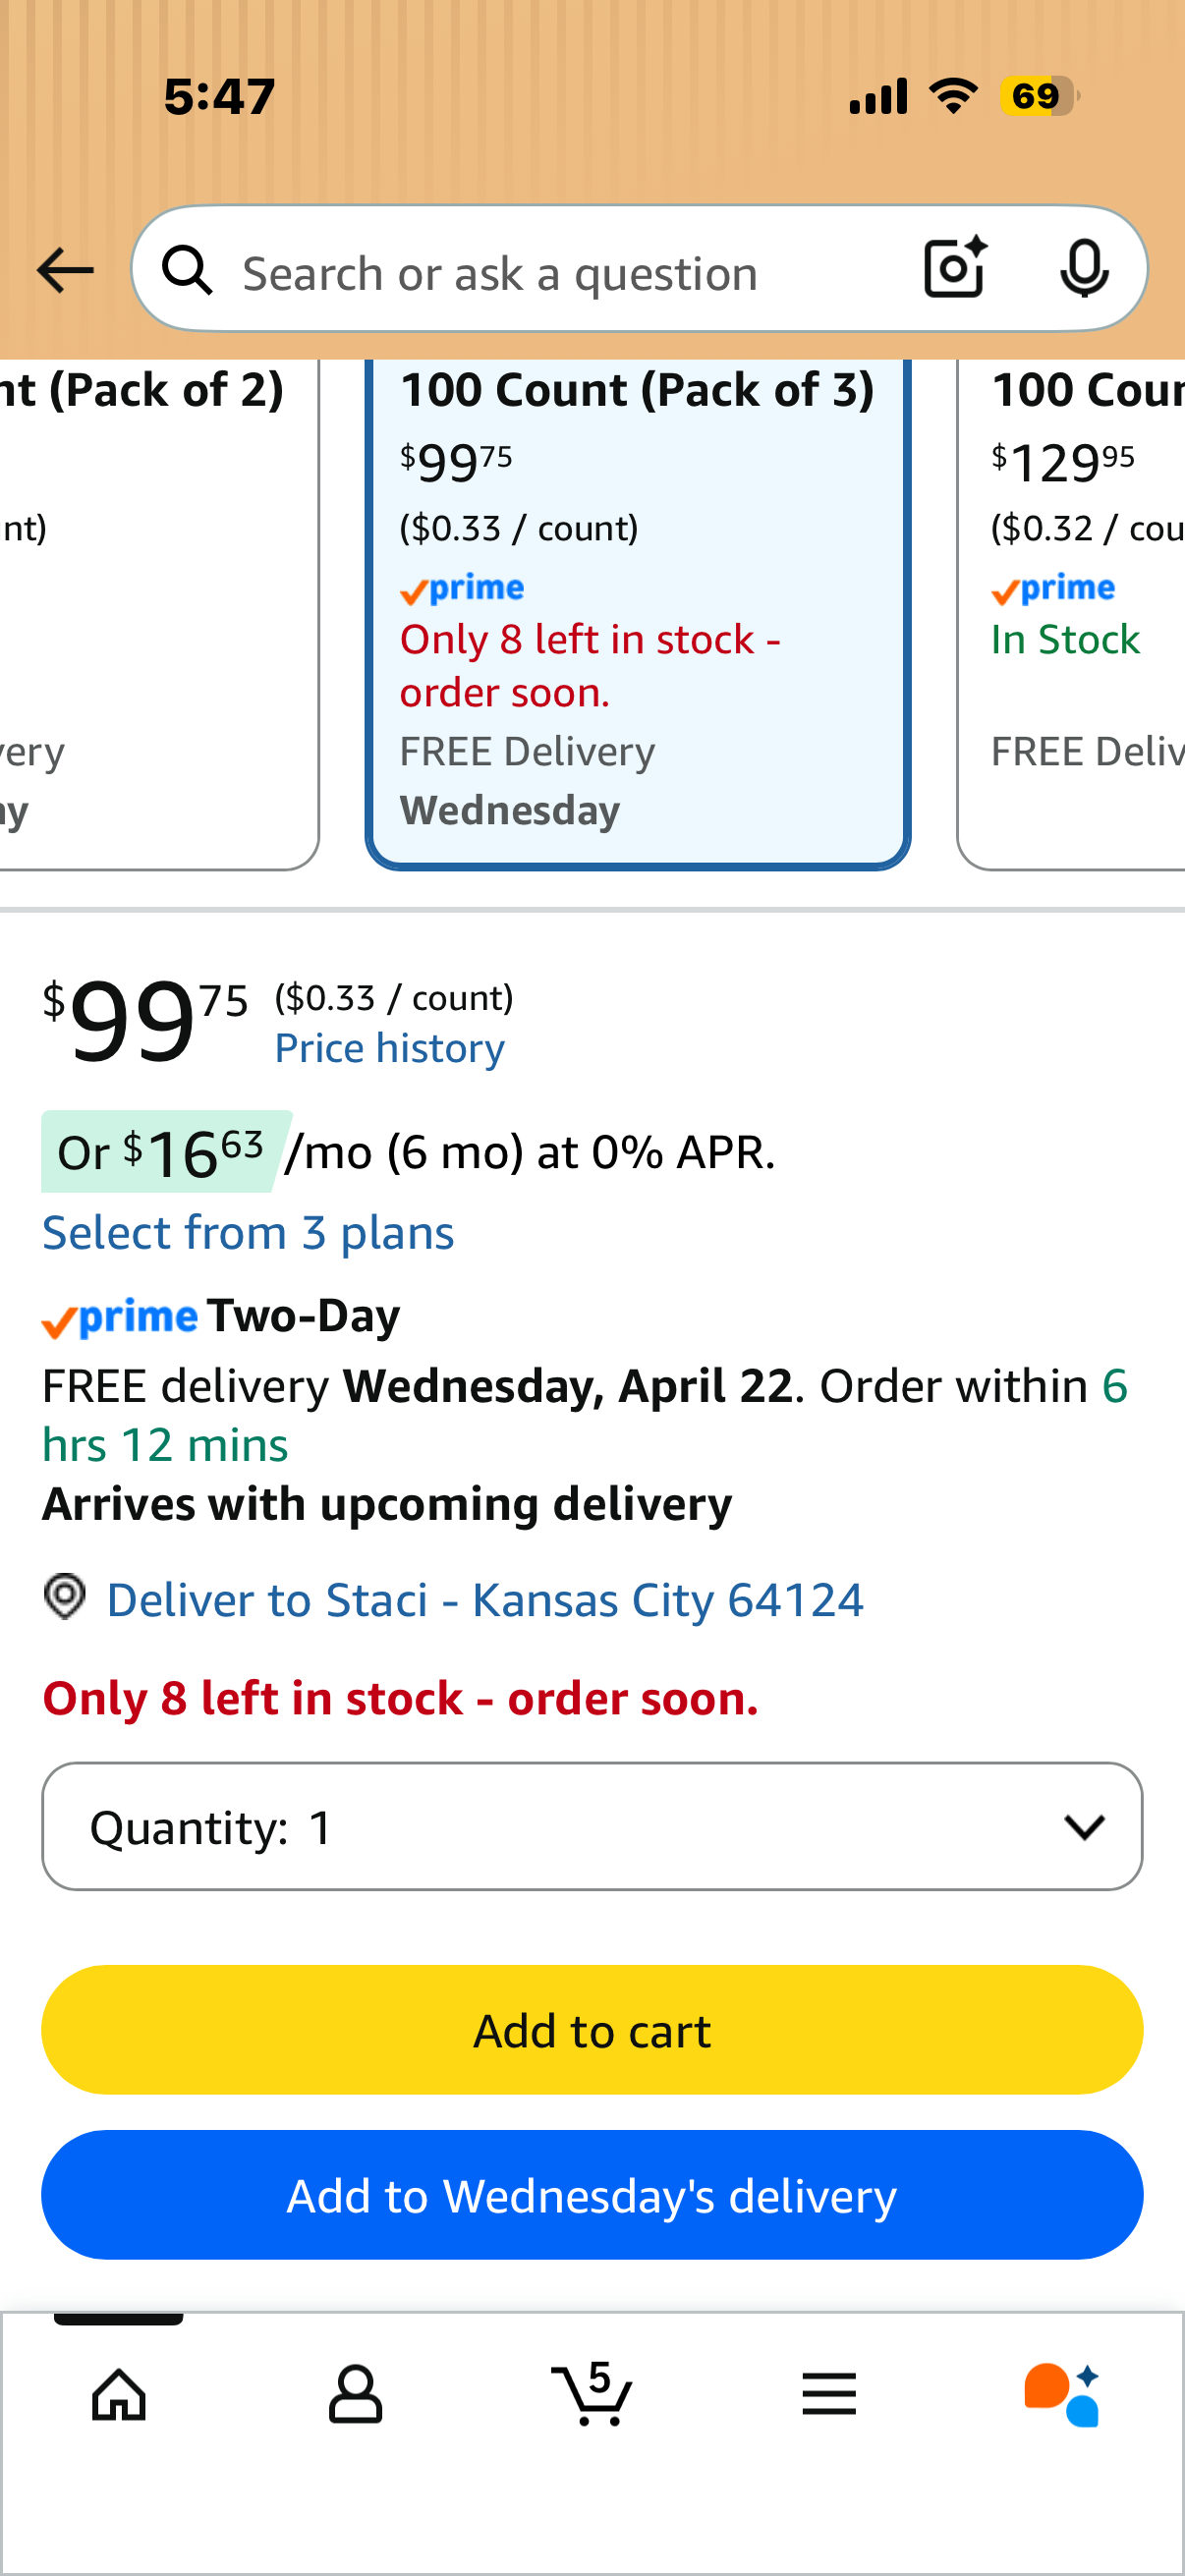
Task: Tap the microphone voice search icon
Action: point(1084,268)
